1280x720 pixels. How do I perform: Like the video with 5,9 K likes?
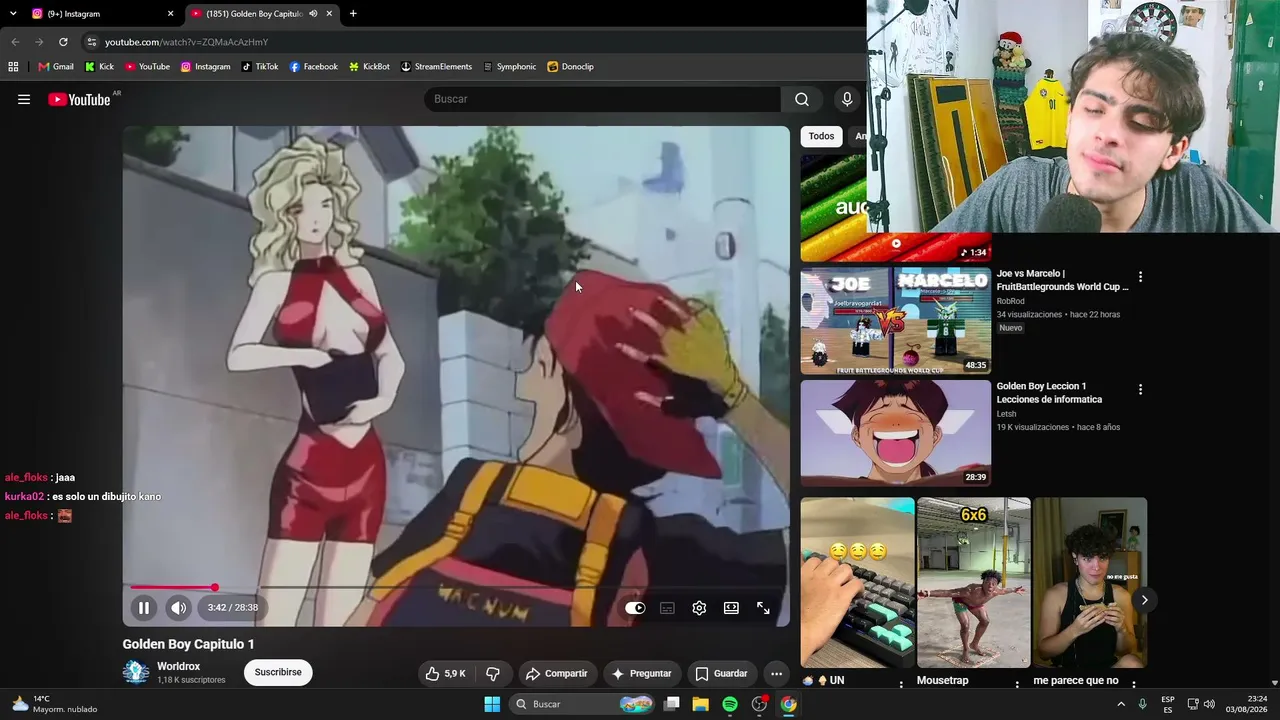445,673
